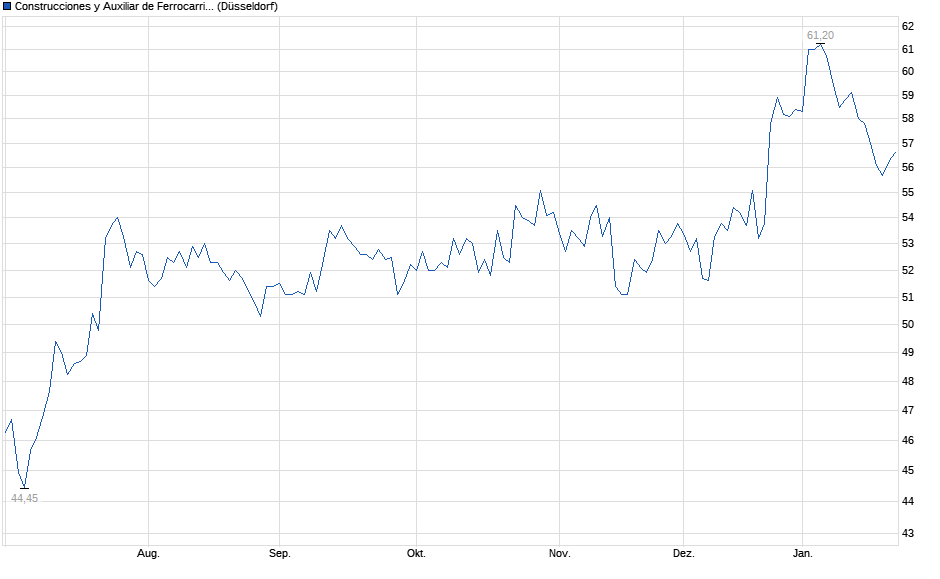Select the Okt. month axis label
940x579 pixels.
[416, 553]
